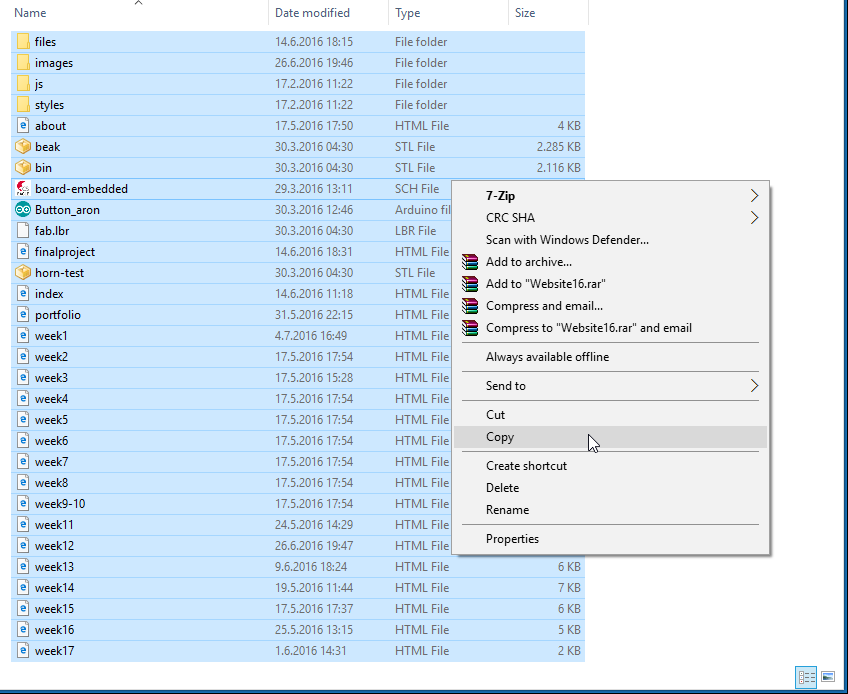
Task: Choose Delete in the context menu
Action: point(610,488)
